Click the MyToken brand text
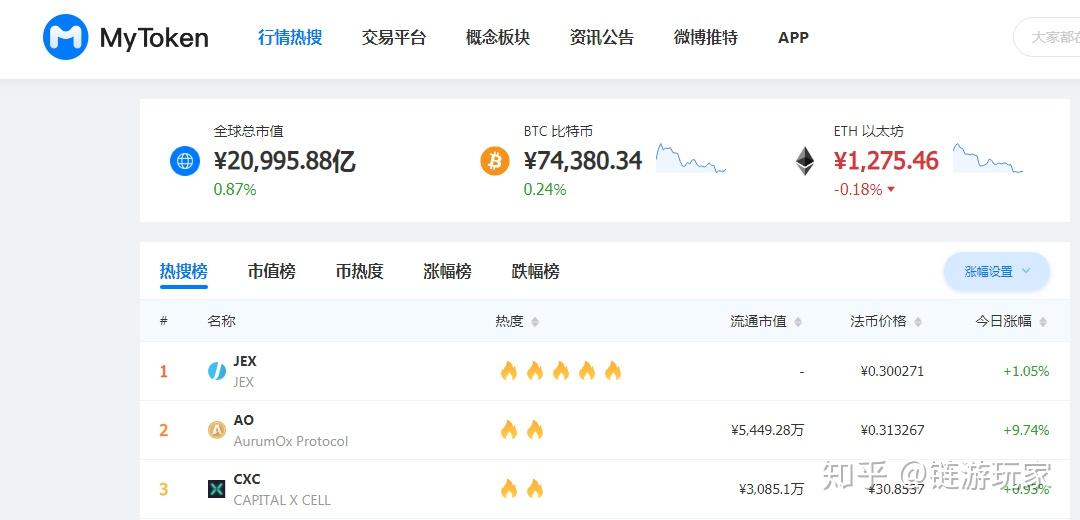 tap(154, 38)
